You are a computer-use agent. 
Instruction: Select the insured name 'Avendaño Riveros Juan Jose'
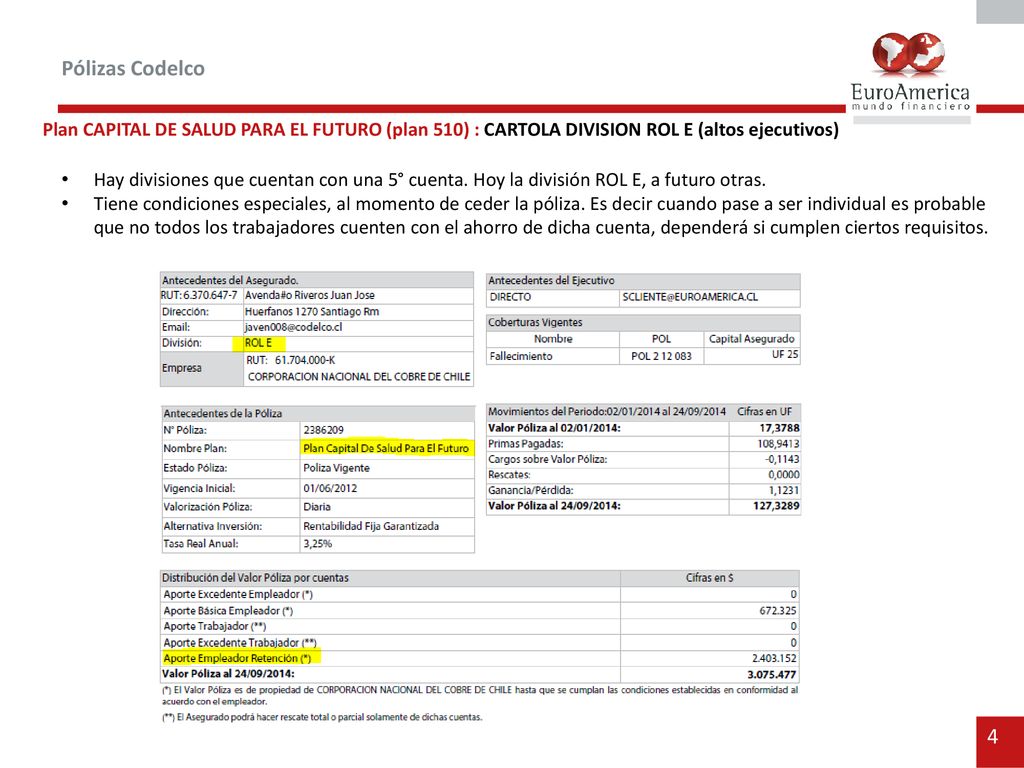[310, 295]
